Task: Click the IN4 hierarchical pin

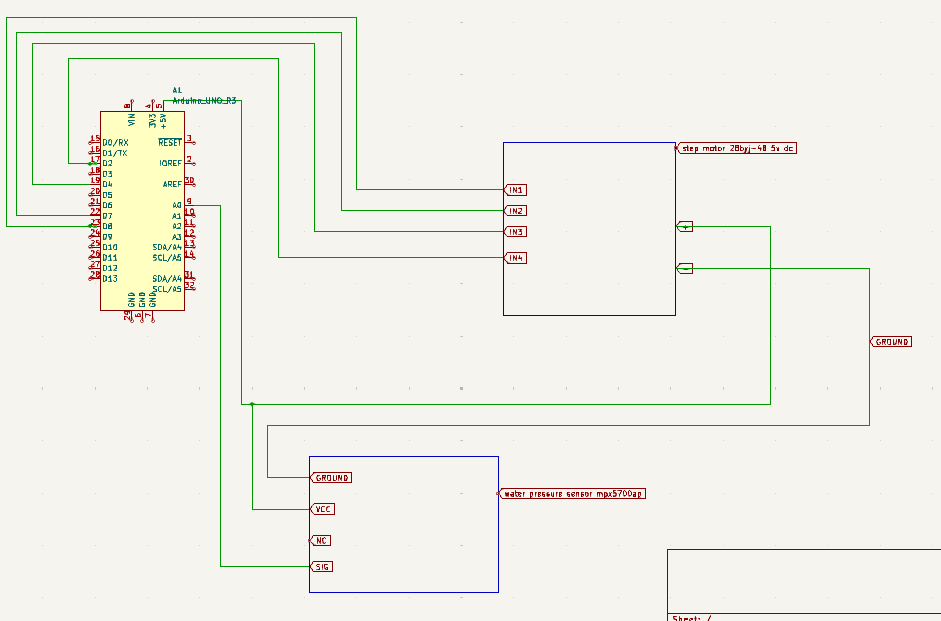Action: pos(514,257)
